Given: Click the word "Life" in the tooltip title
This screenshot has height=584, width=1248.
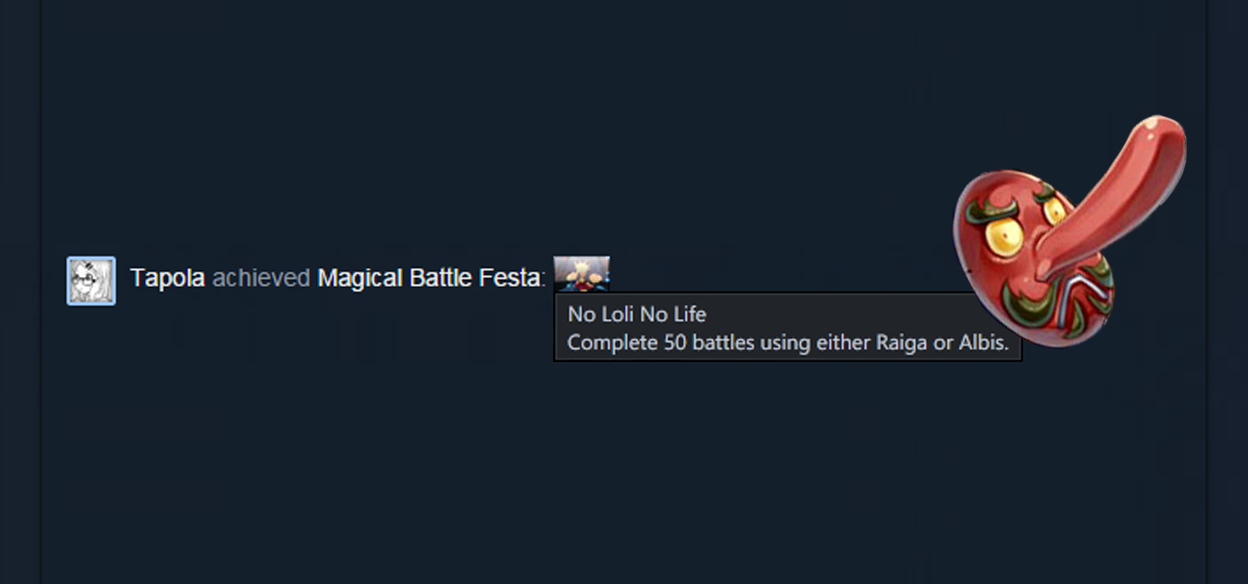Looking at the screenshot, I should click(688, 314).
